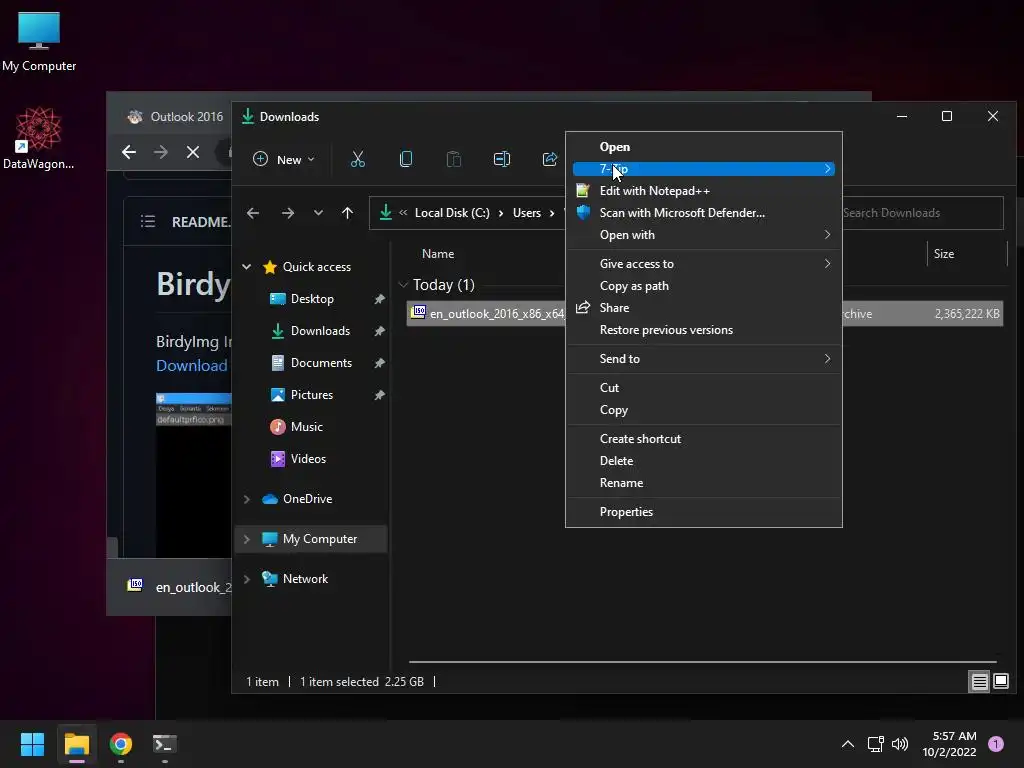The height and width of the screenshot is (768, 1024).
Task: Open Downloads in Quick access sidebar
Action: [x=319, y=331]
